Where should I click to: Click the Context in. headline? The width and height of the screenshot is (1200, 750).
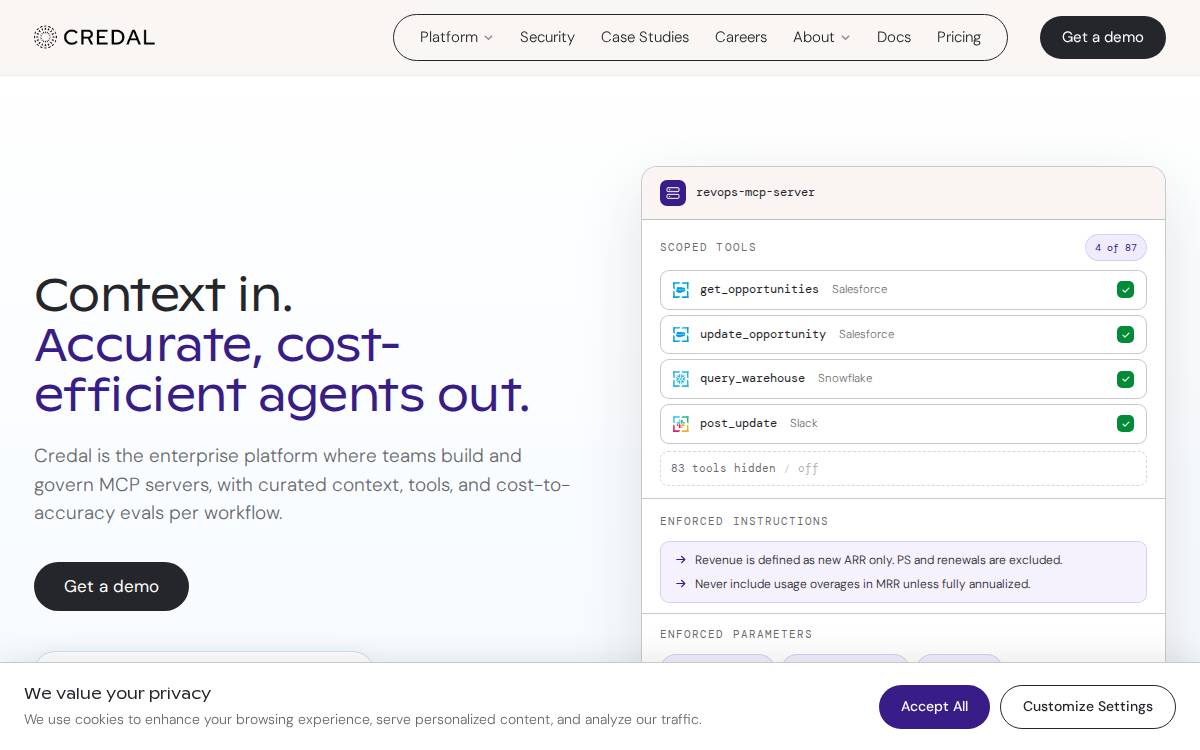click(x=163, y=295)
